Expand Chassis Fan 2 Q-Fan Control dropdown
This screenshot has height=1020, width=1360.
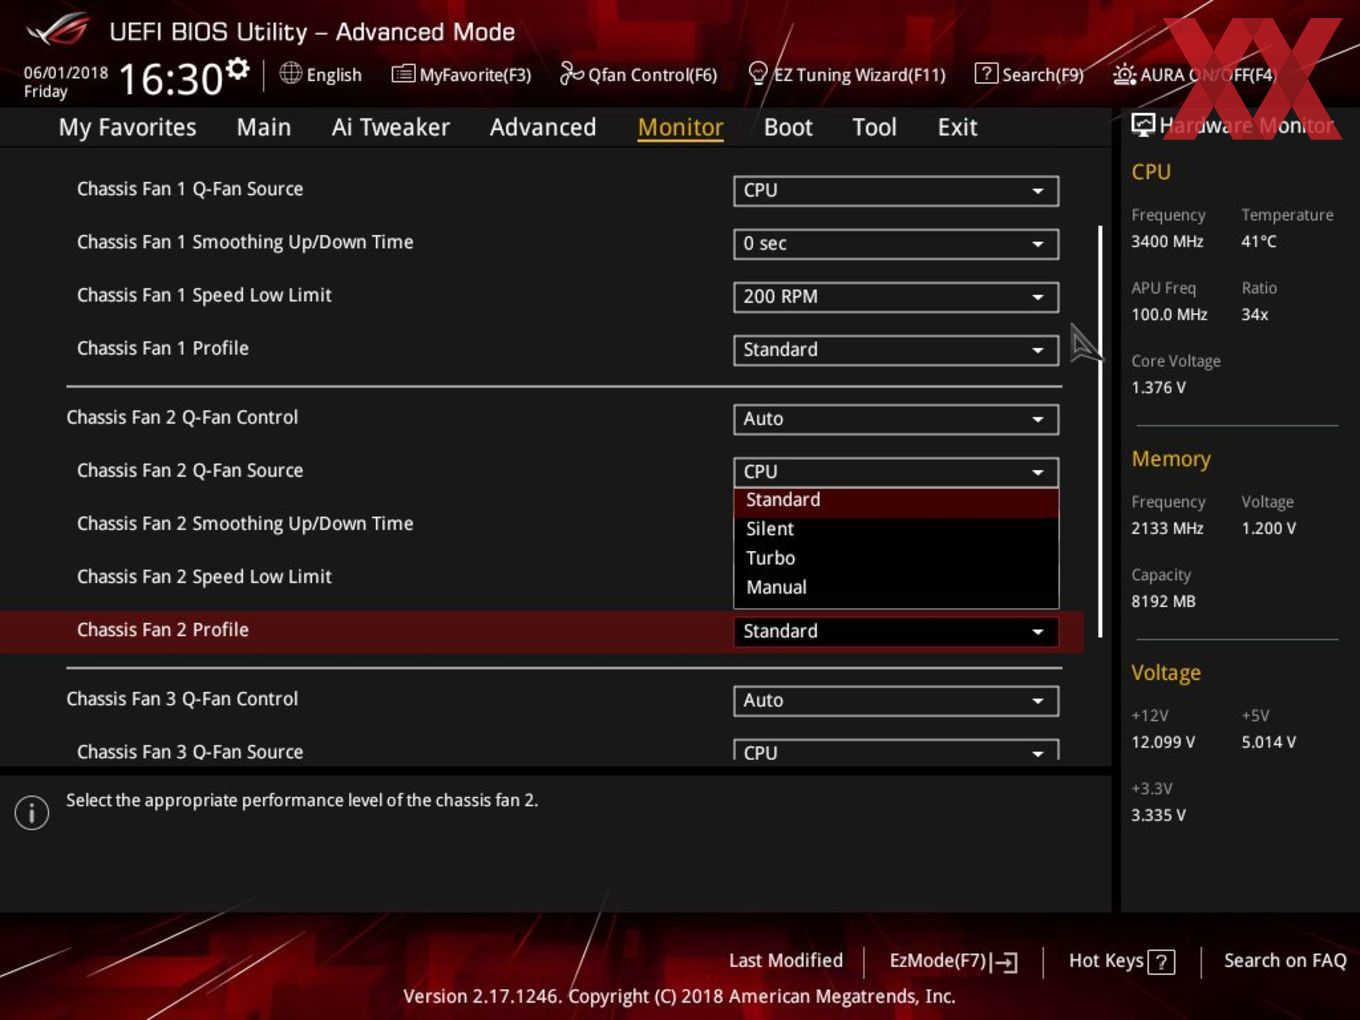[896, 419]
